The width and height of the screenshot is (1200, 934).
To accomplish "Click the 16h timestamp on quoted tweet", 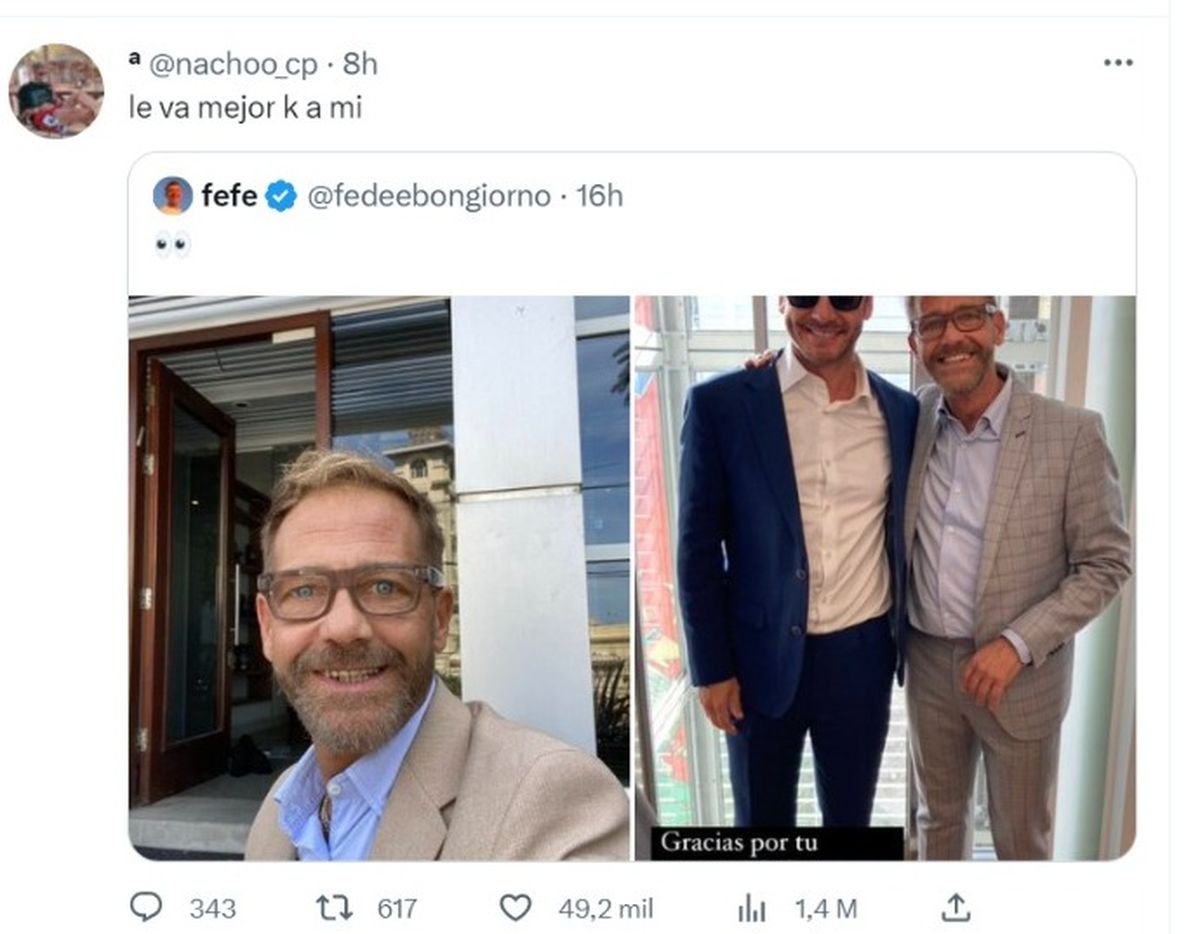I will (x=600, y=196).
